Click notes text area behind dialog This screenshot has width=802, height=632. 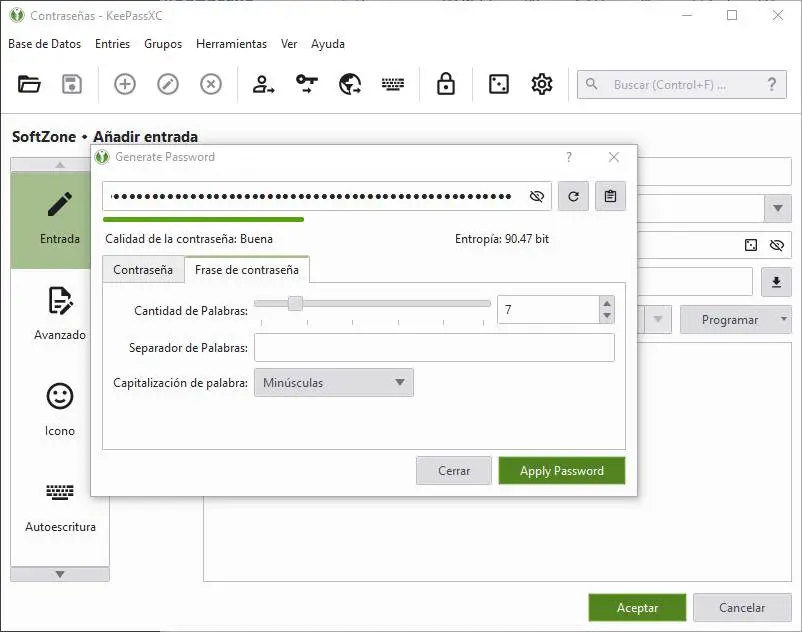pos(497,537)
